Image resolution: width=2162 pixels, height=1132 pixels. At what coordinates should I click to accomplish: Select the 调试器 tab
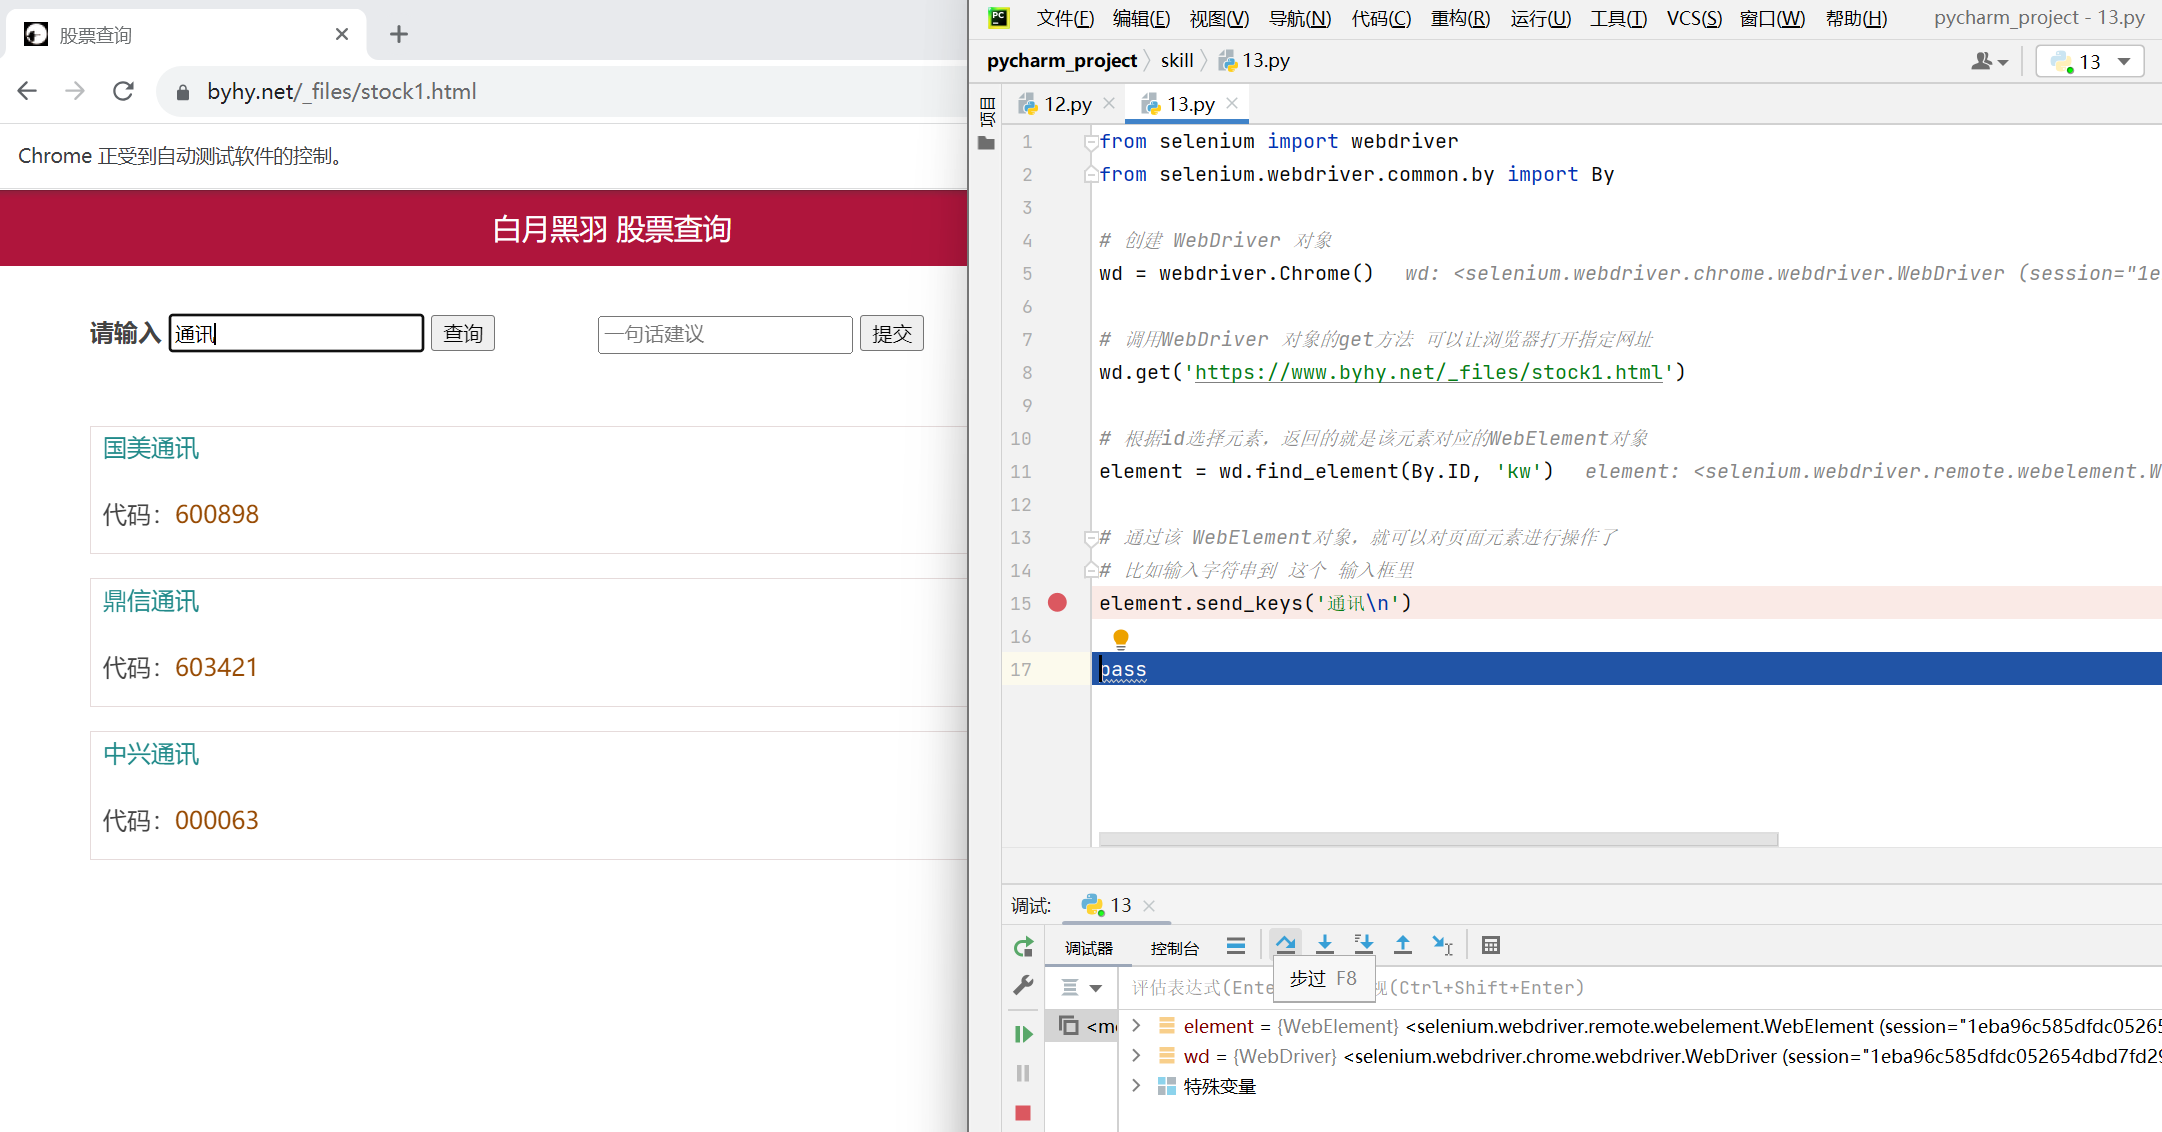pyautogui.click(x=1089, y=948)
